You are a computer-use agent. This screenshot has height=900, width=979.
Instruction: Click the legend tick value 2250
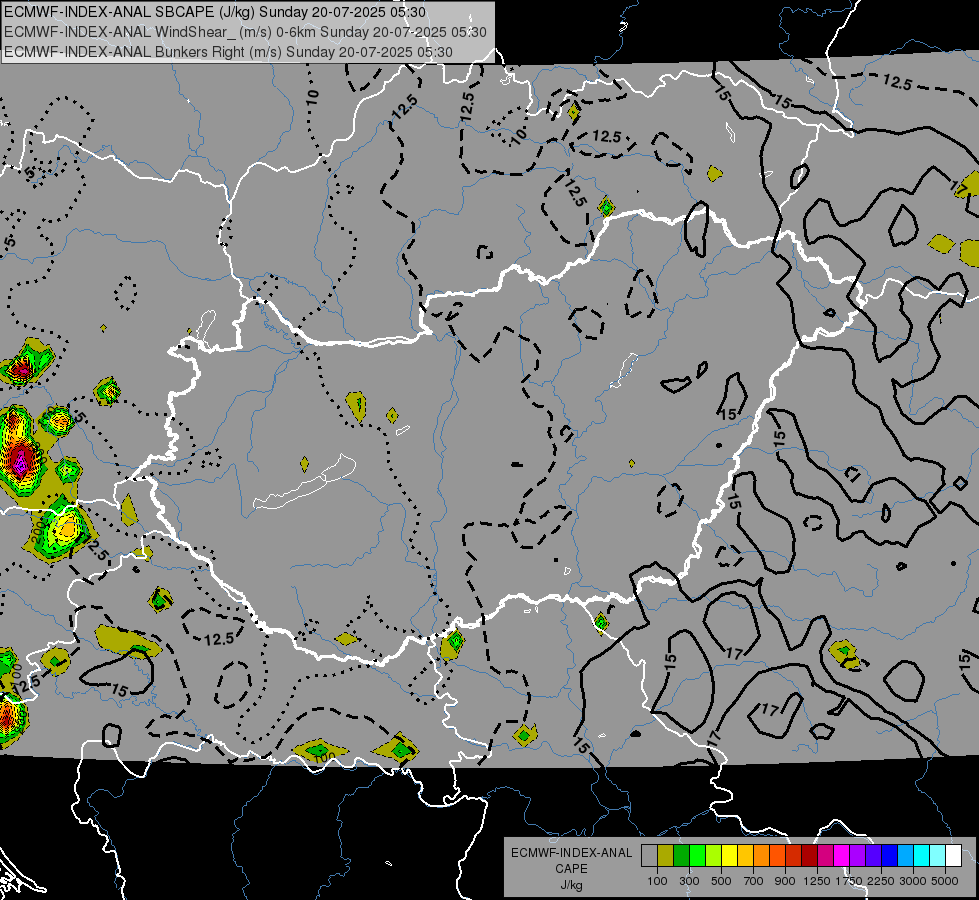881,881
